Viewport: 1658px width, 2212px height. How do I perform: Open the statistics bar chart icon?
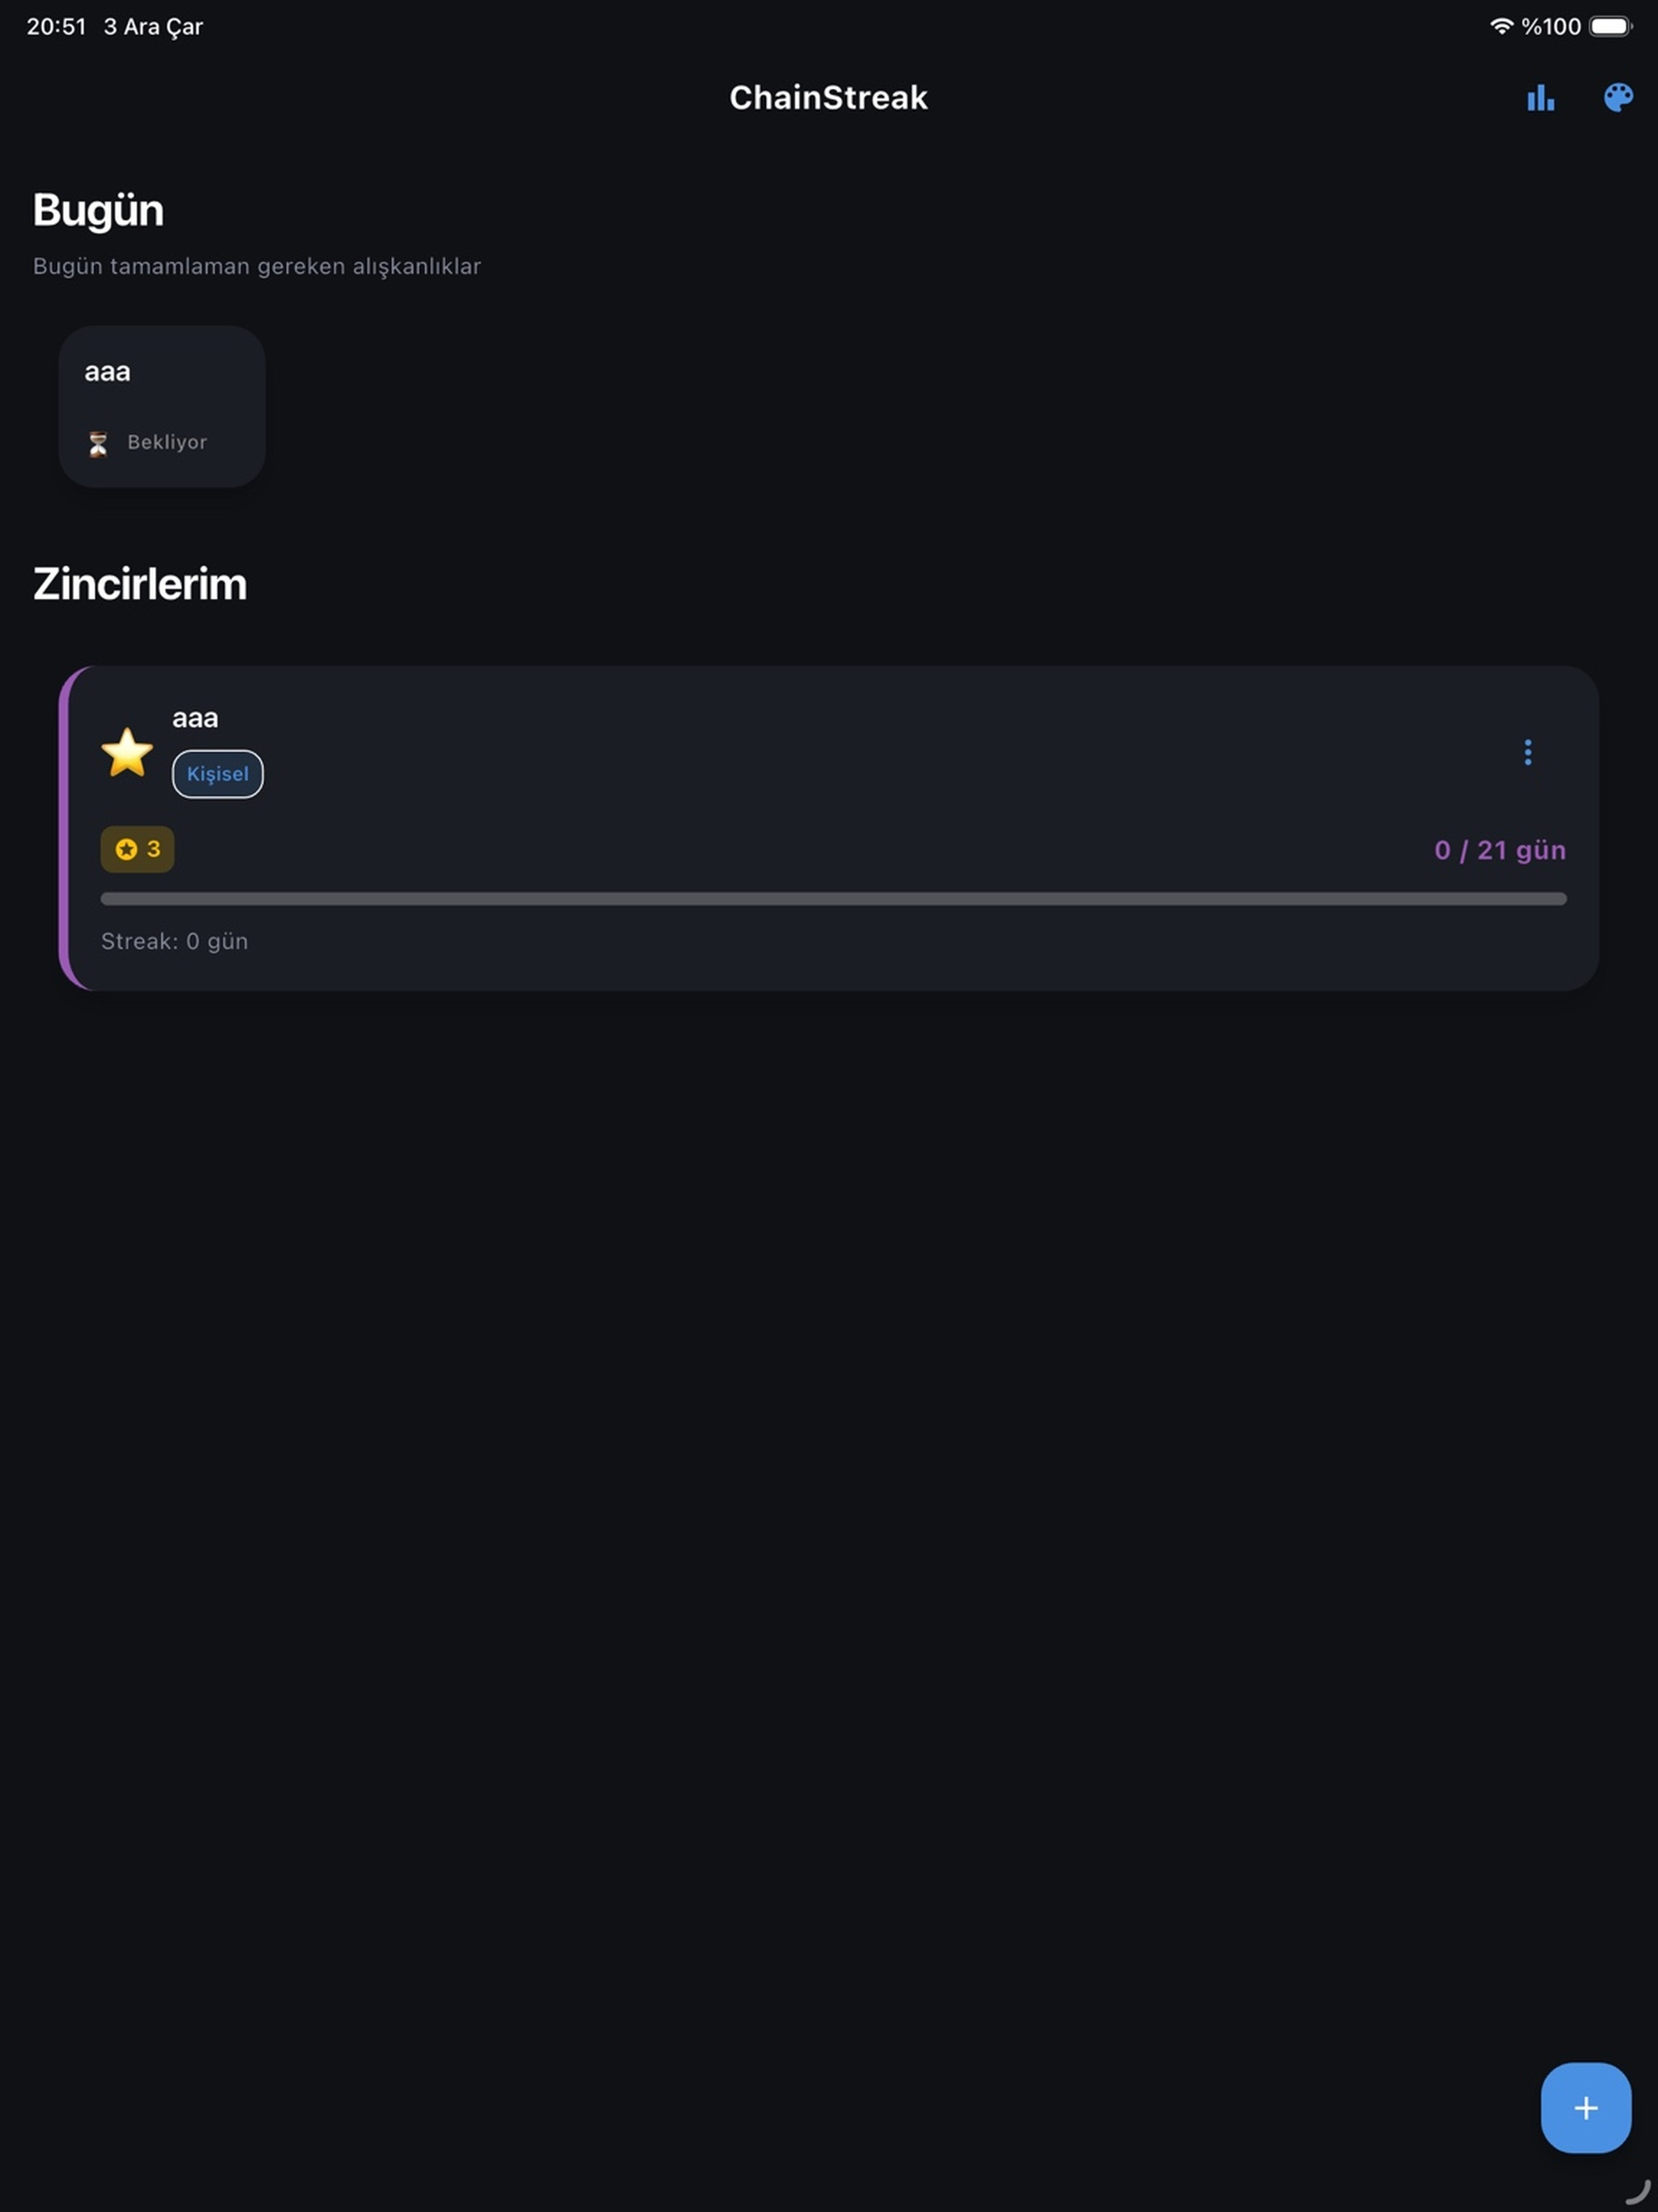click(x=1540, y=97)
